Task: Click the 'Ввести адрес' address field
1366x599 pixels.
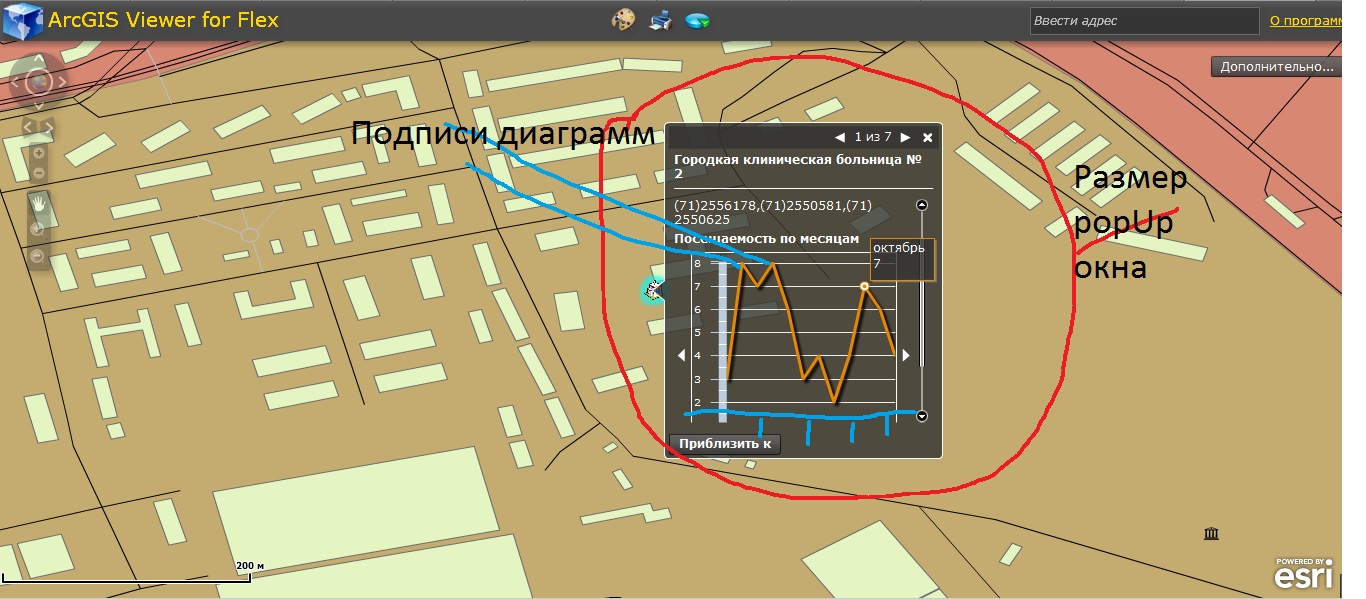Action: coord(1144,21)
